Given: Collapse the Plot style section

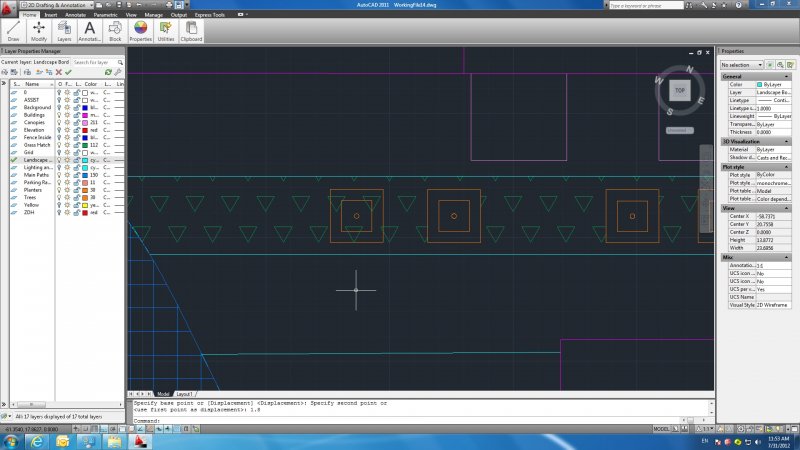Looking at the screenshot, I should tap(786, 167).
